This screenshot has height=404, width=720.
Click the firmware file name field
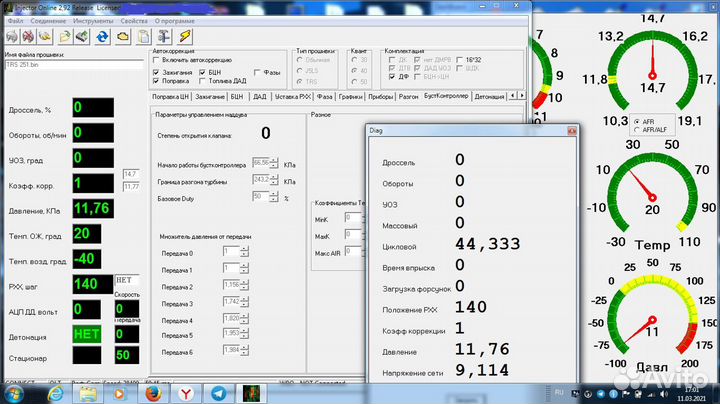pos(74,65)
